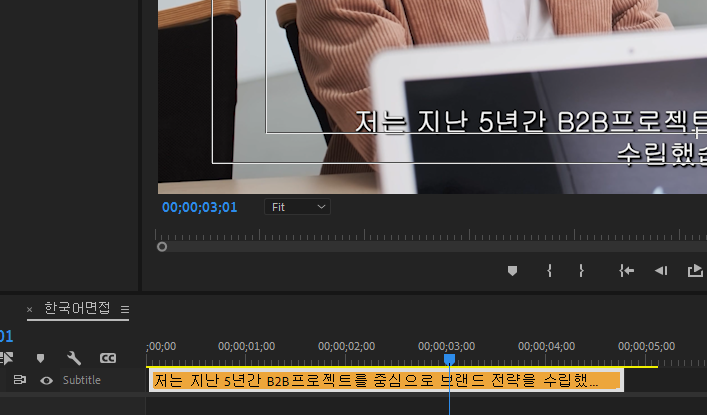Open the Fit zoom level dropdown

[x=297, y=207]
